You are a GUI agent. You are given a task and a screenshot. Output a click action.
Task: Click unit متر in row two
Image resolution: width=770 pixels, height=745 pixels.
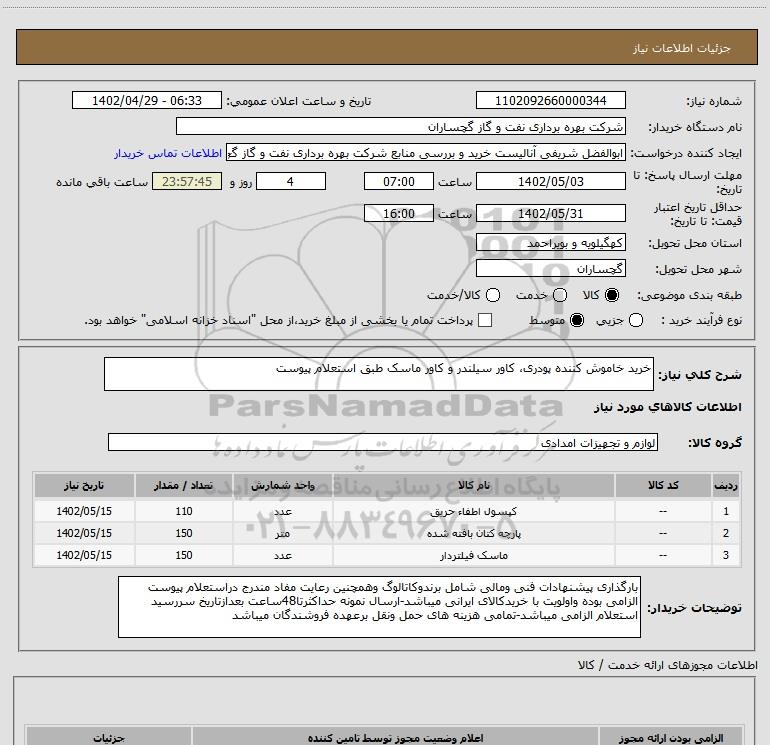tap(282, 533)
